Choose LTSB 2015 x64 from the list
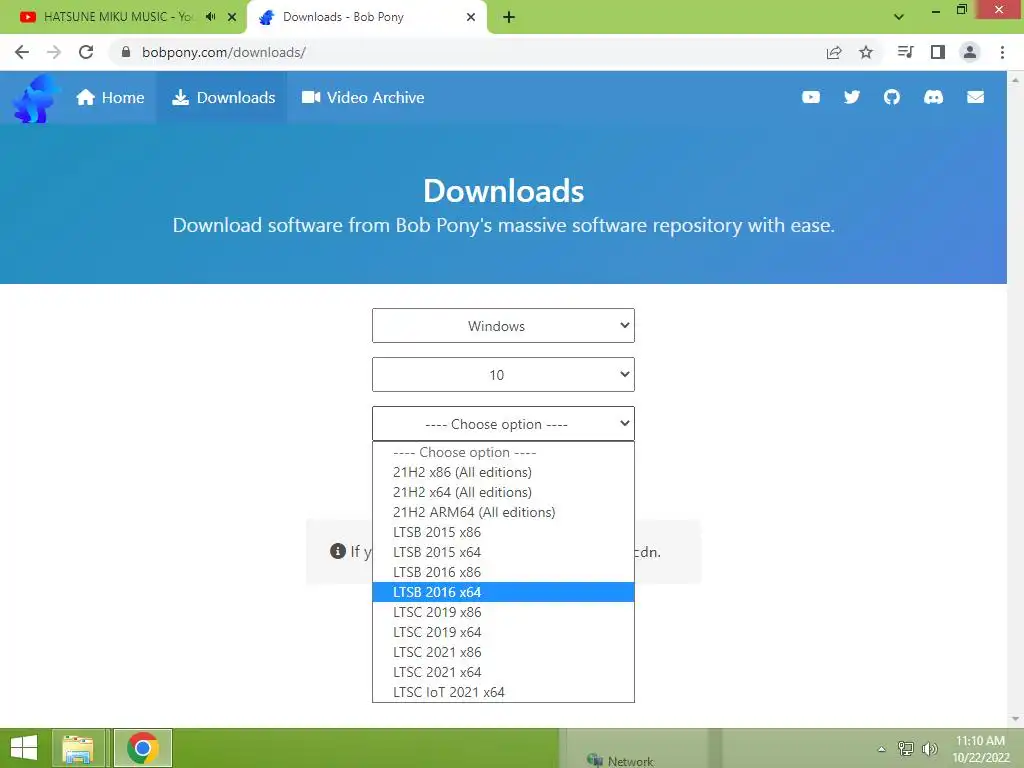1024x768 pixels. click(x=503, y=552)
